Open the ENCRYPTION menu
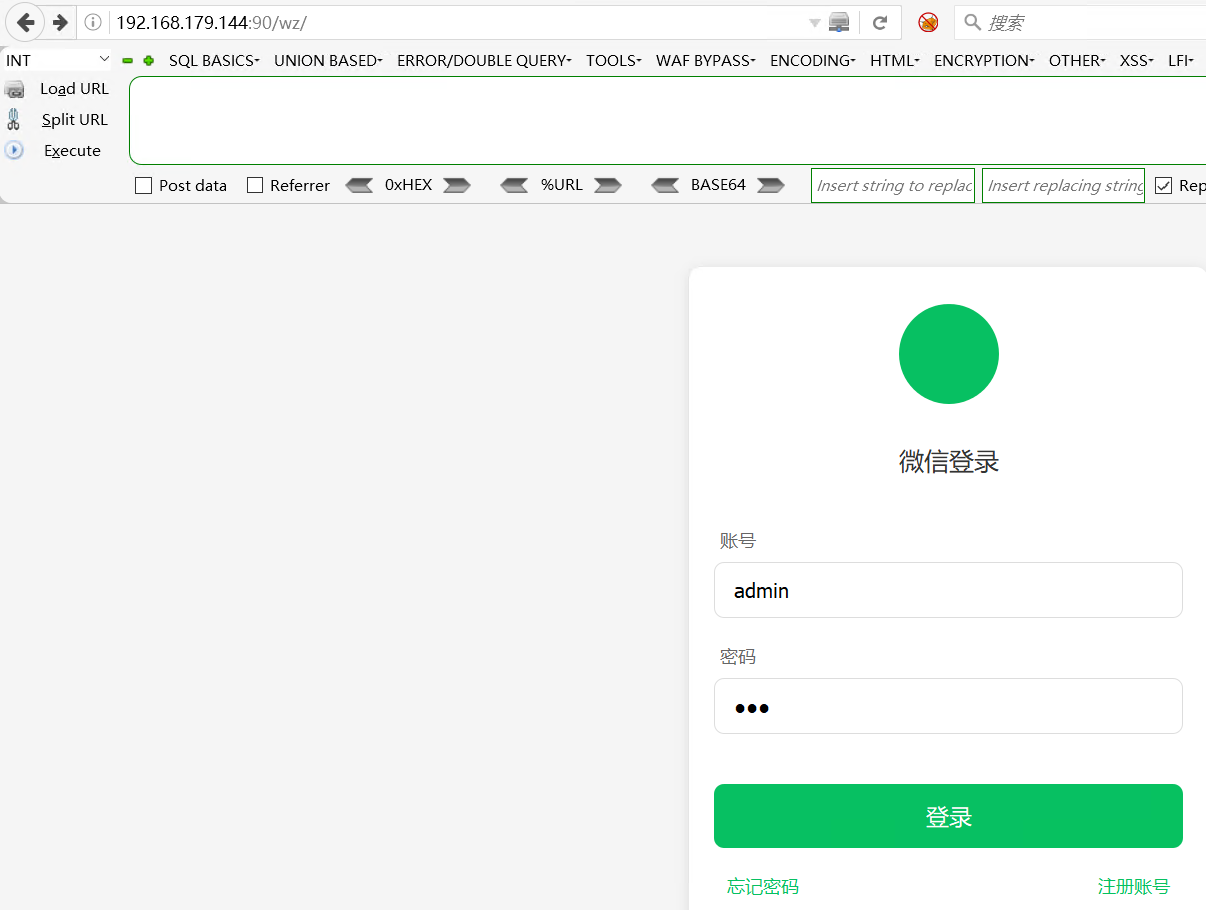Image resolution: width=1206 pixels, height=910 pixels. [984, 61]
